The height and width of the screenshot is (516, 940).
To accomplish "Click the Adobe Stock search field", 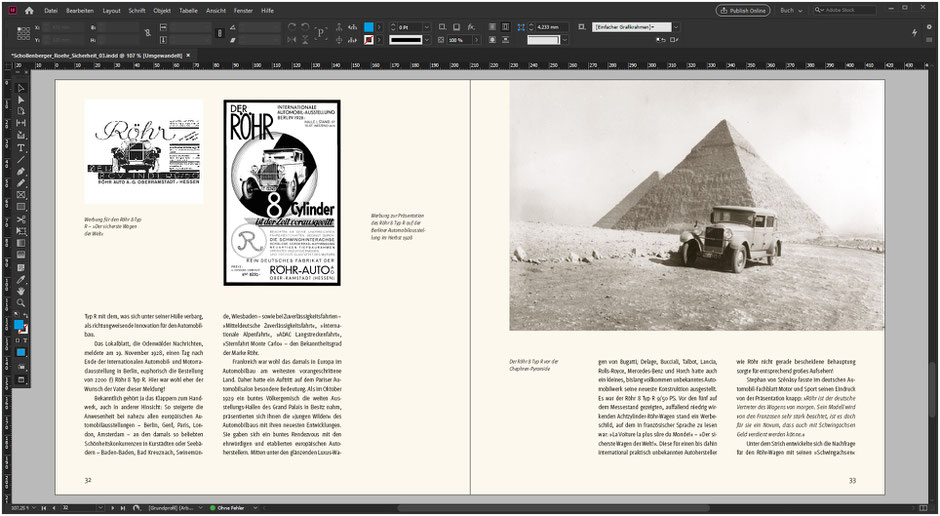I will (x=845, y=10).
